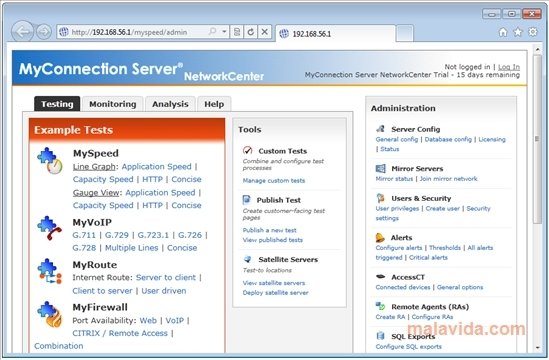Click the compatibility view icon in address bar
This screenshot has width=549, height=360.
[237, 32]
